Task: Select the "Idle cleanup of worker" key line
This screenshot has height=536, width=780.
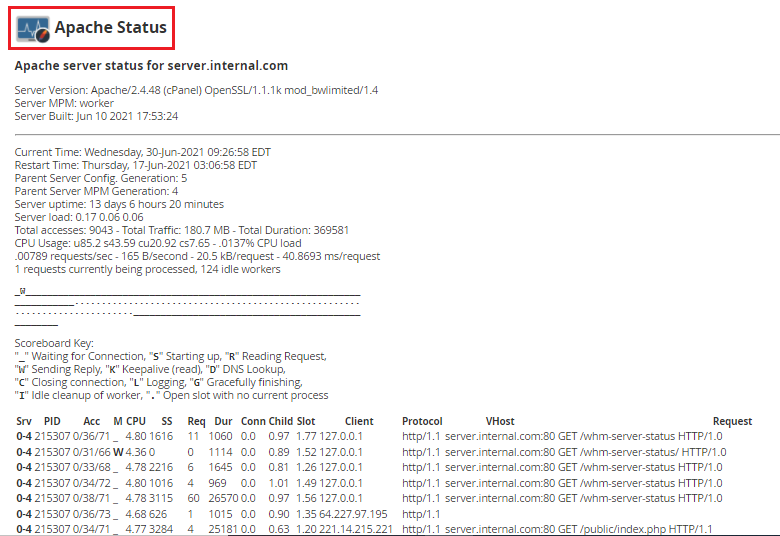Action: [x=171, y=395]
